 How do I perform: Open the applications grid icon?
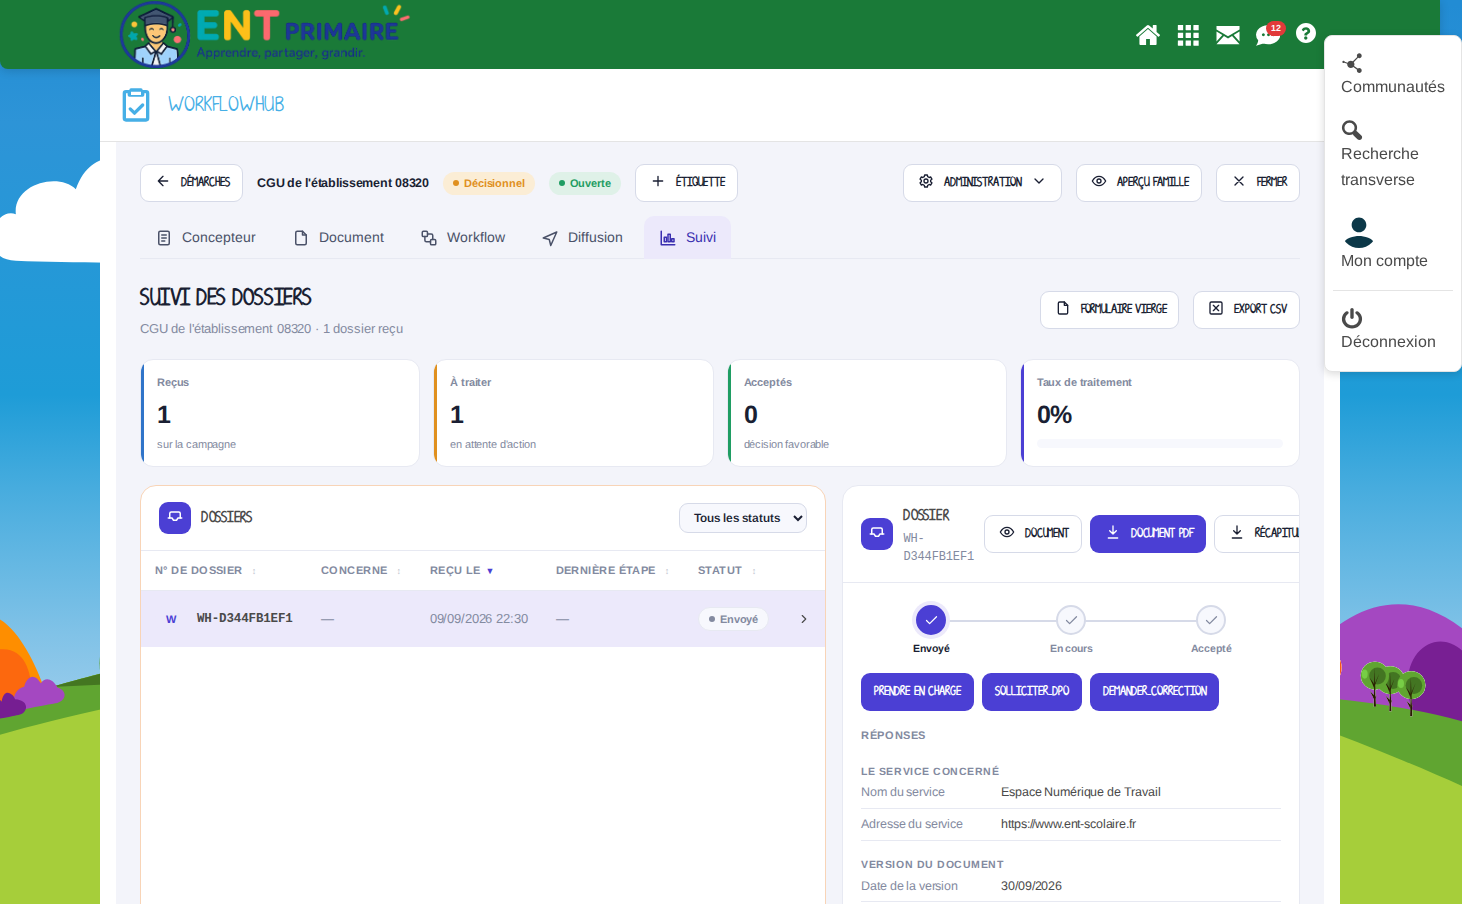1188,35
